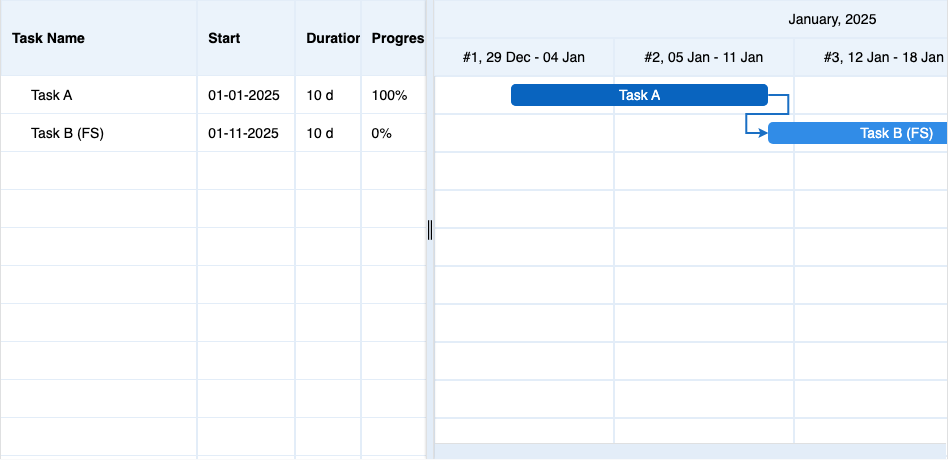Click the Start column header
The image size is (948, 460).
point(224,38)
